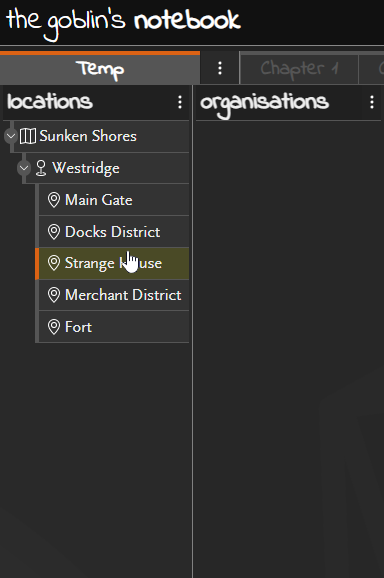This screenshot has width=384, height=578.
Task: Open the organisations panel three-dot menu
Action: pyautogui.click(x=372, y=102)
